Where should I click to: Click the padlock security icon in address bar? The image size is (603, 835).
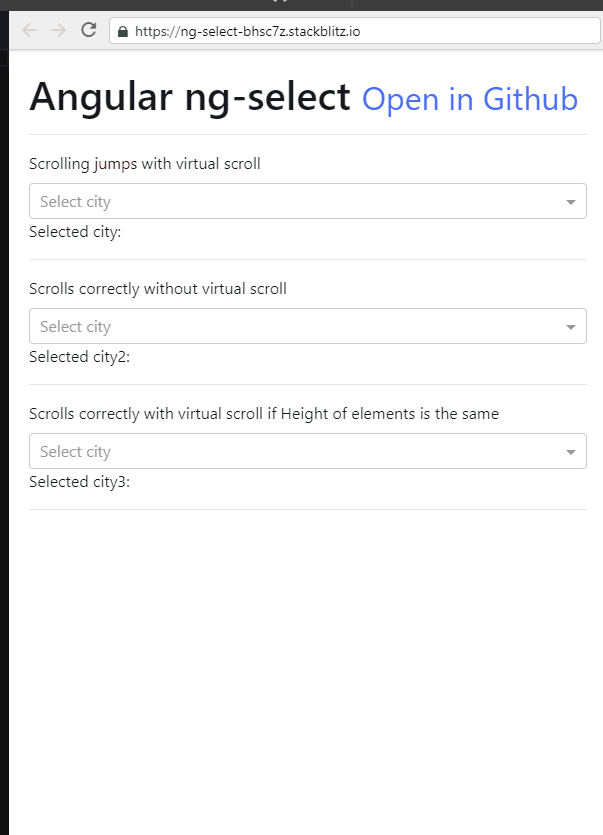(x=122, y=31)
